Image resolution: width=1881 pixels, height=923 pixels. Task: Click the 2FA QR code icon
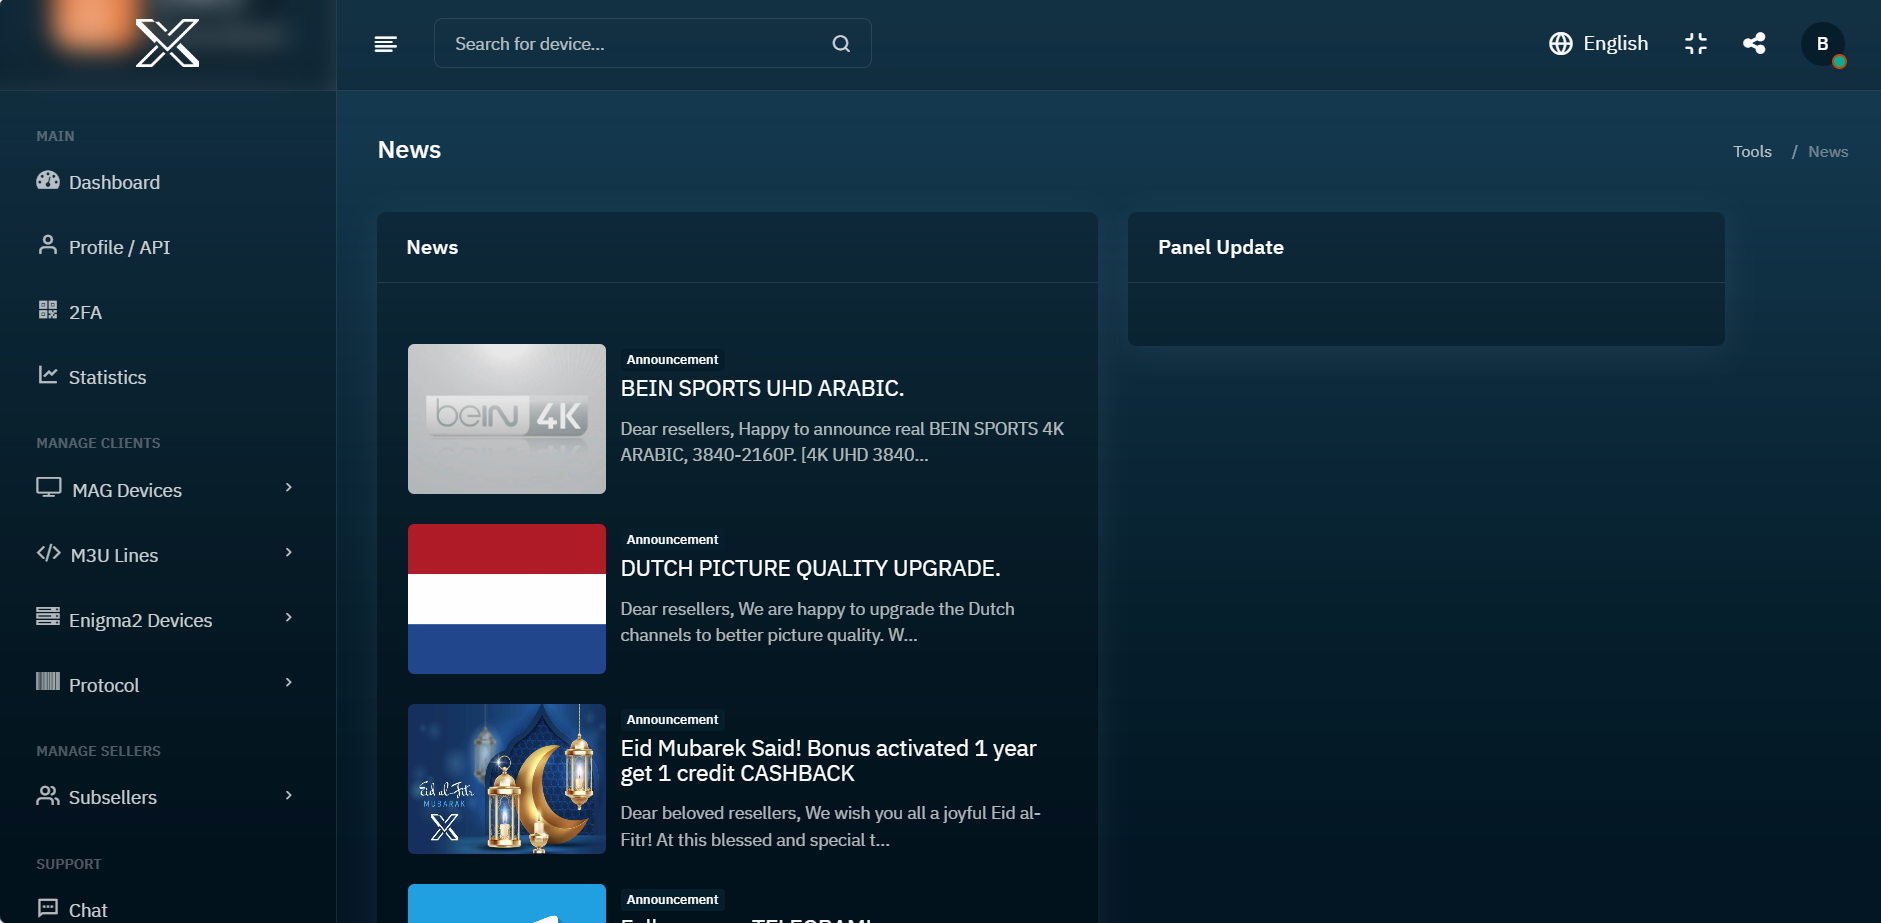tap(47, 310)
